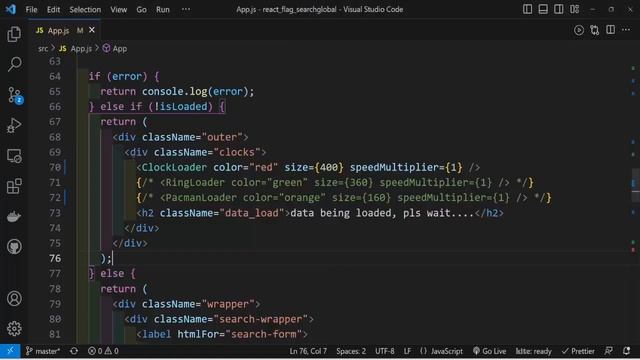Open problems errors and warnings indicator
This screenshot has width=640, height=360.
[103, 351]
